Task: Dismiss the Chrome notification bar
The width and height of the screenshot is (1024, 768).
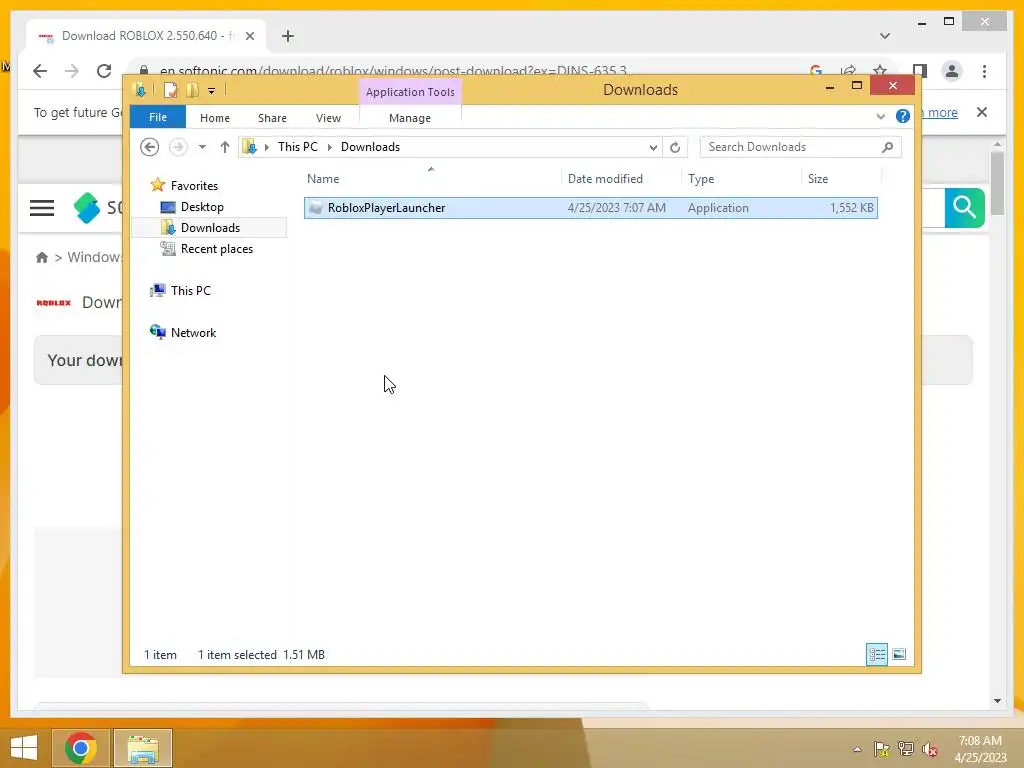Action: click(982, 112)
